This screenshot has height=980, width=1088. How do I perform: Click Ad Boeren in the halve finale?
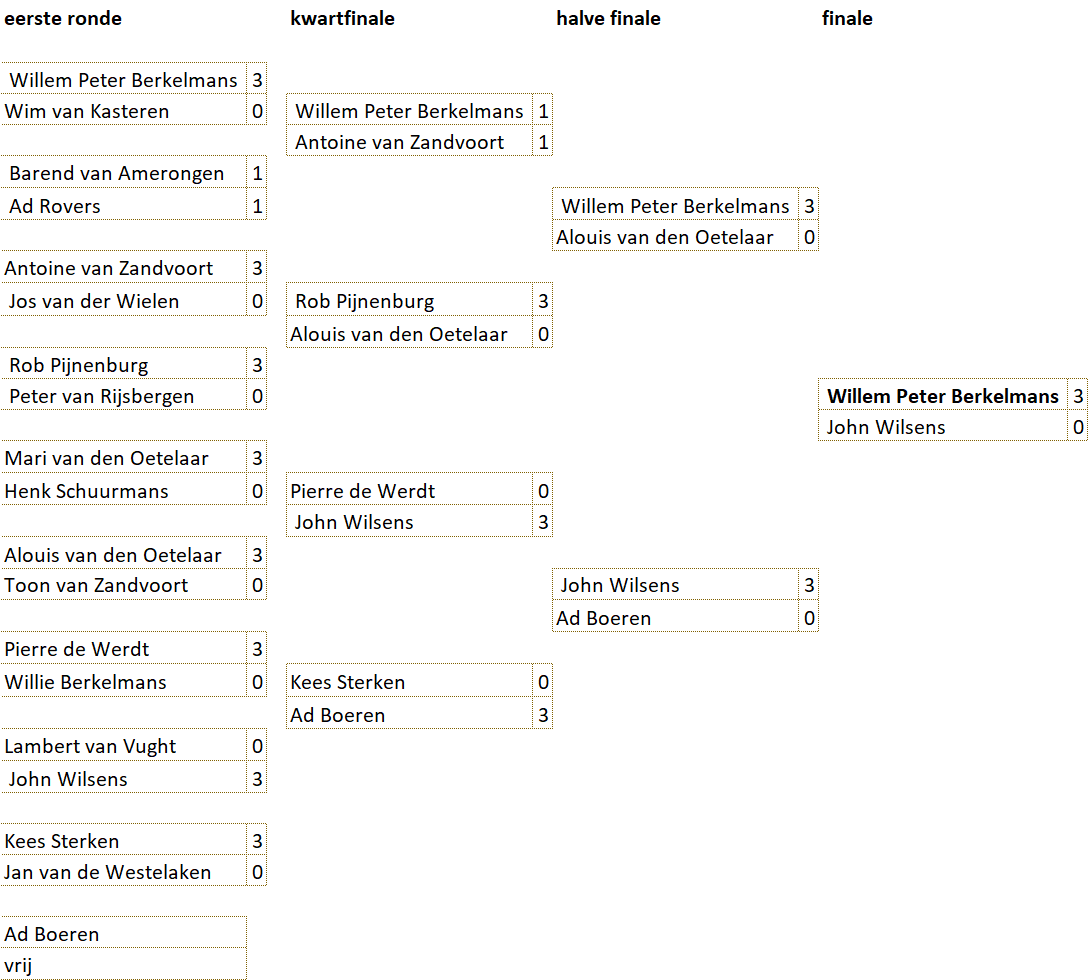(604, 618)
